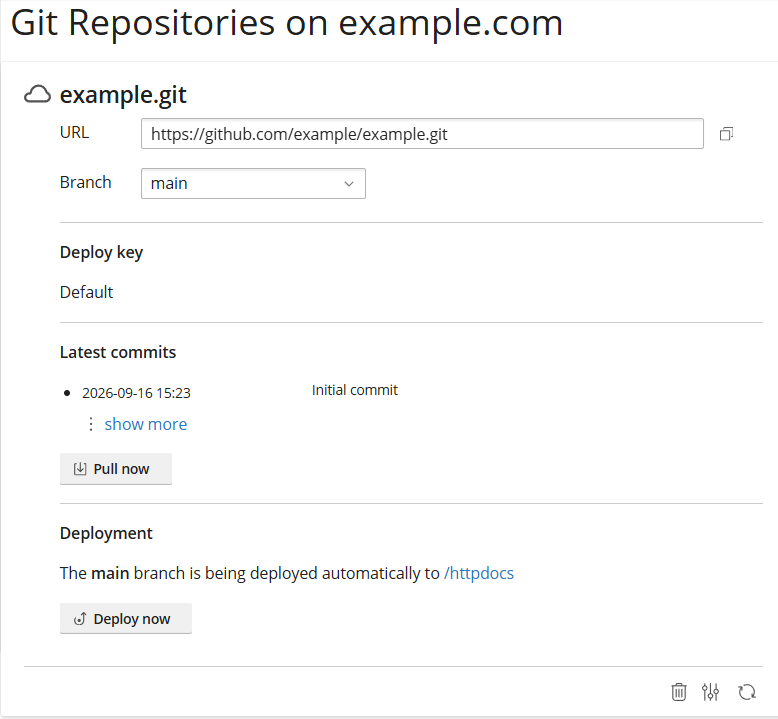The height and width of the screenshot is (719, 778).
Task: Click the cloud icon beside example.git
Action: click(x=37, y=94)
